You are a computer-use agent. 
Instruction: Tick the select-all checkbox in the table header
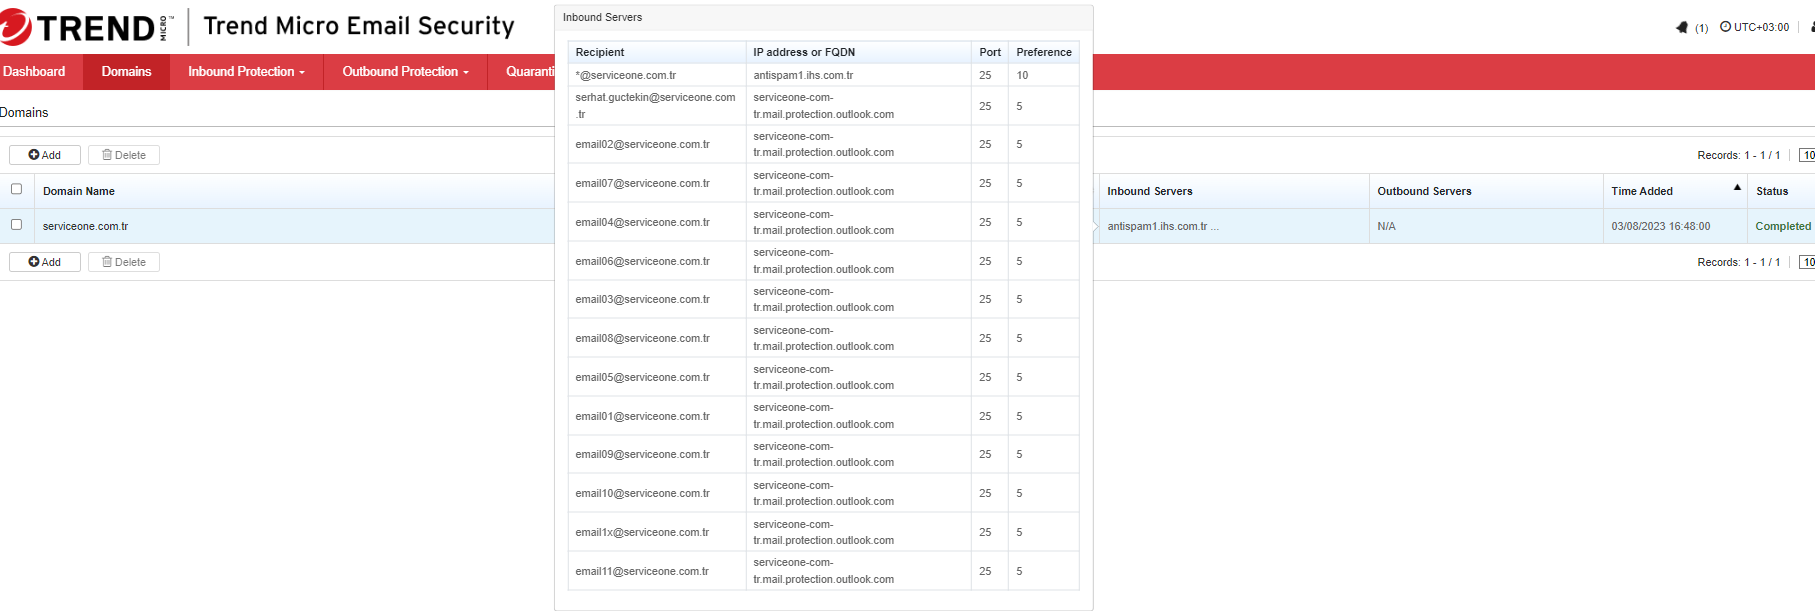coord(16,189)
